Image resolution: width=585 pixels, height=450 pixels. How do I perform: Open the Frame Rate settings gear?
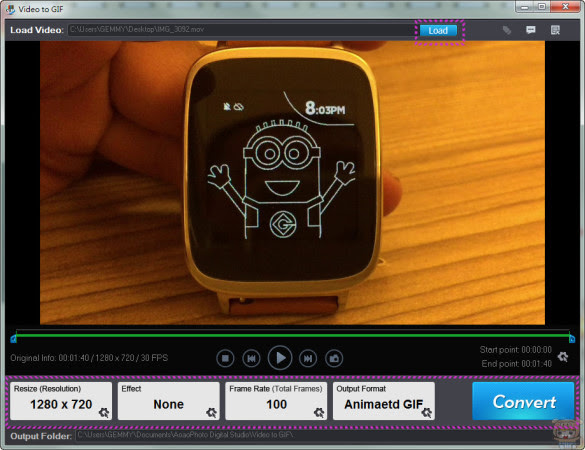click(319, 412)
